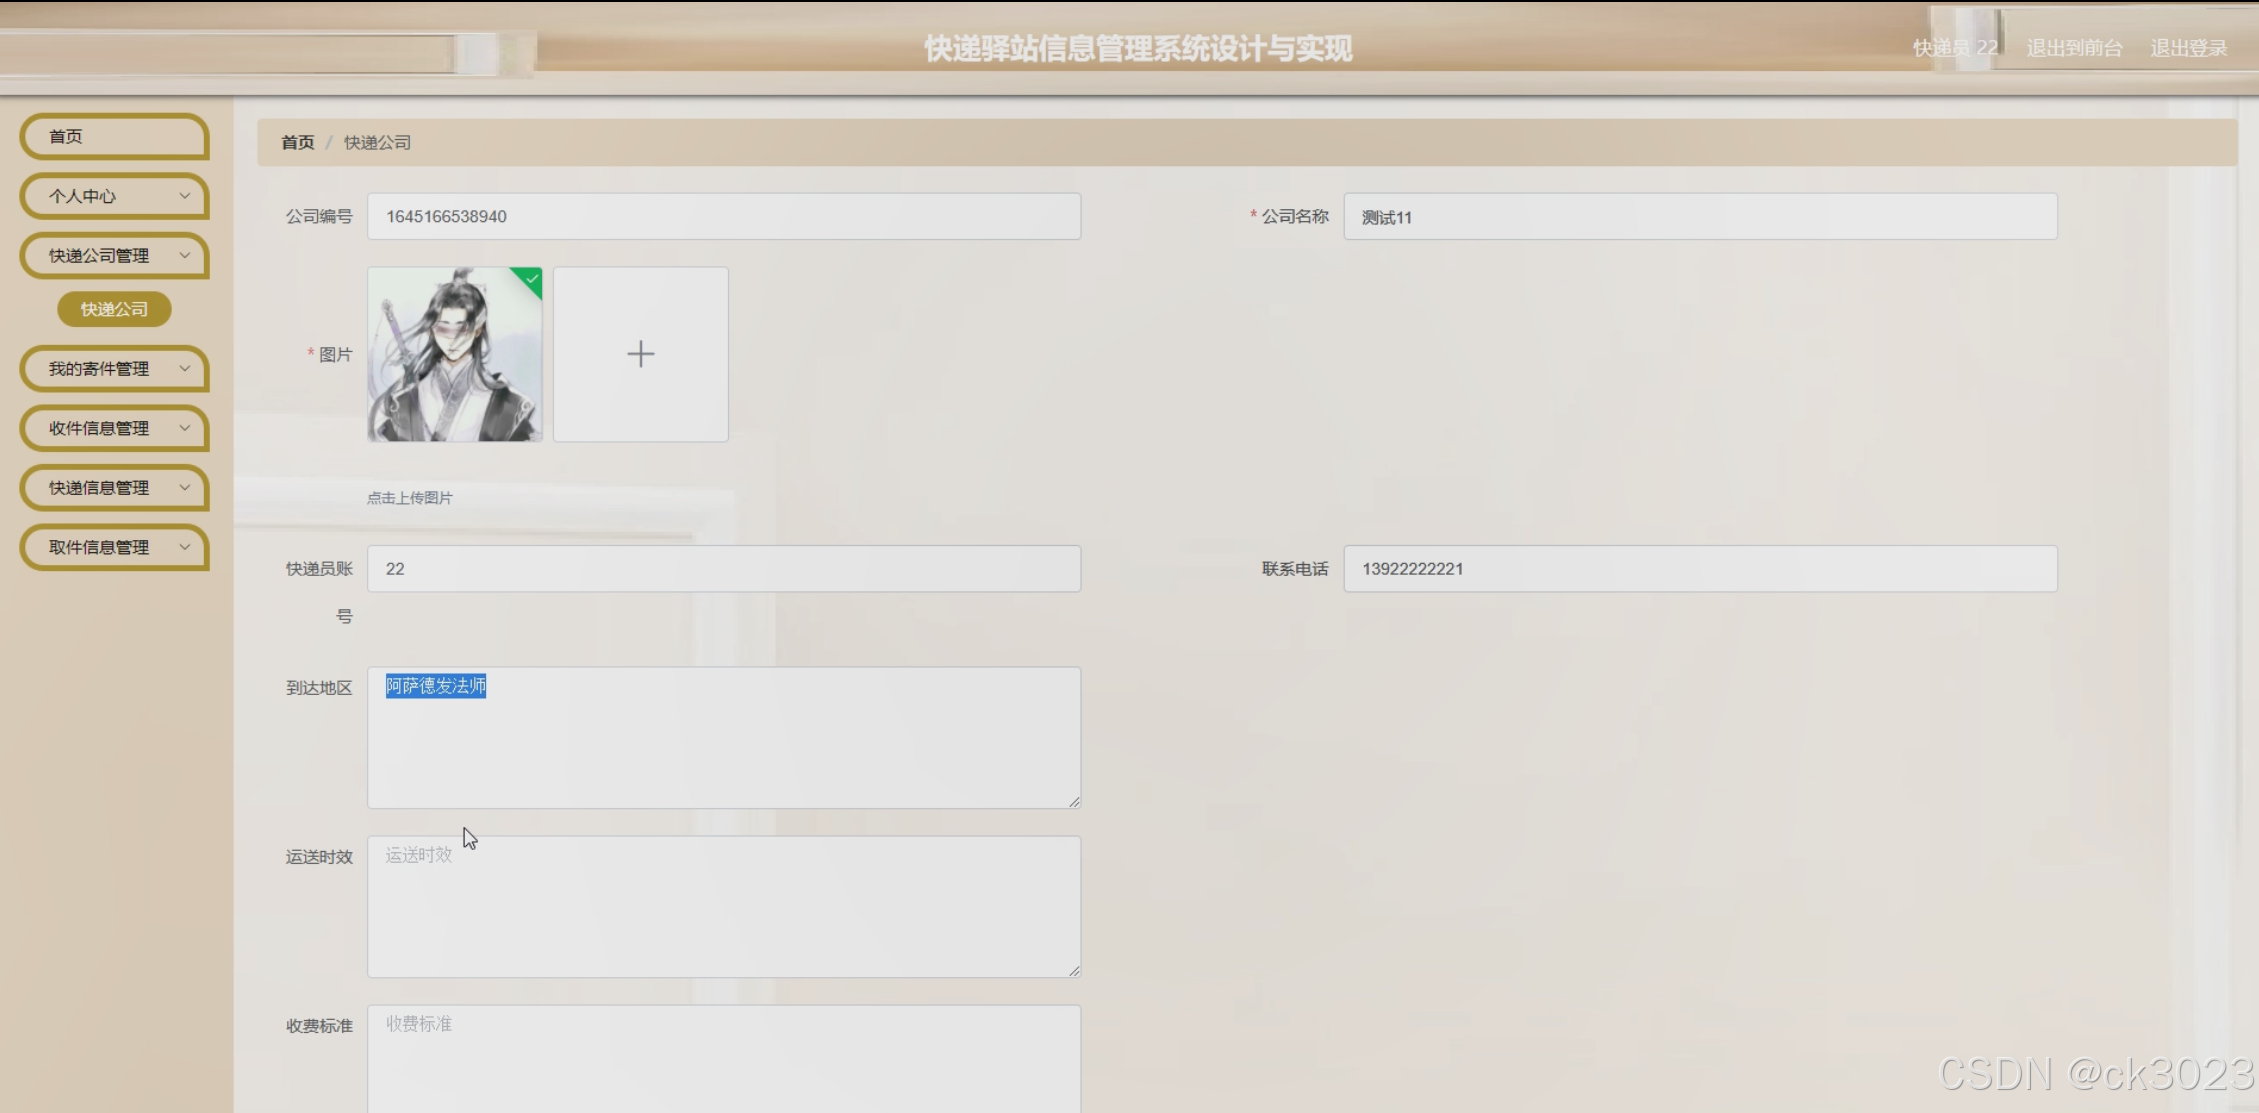
Task: Click the resize handle of the 到达地区 textarea
Action: (1074, 801)
